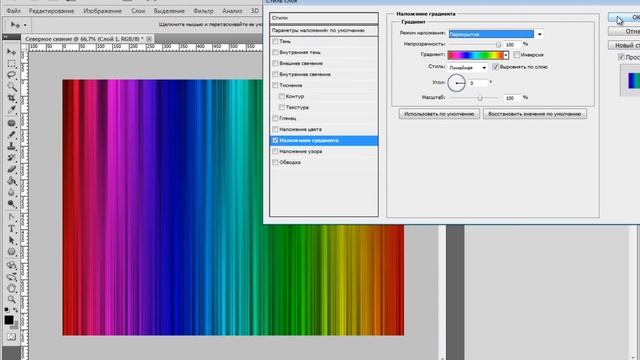Open the Изображение menu
The height and width of the screenshot is (360, 640).
click(x=102, y=11)
